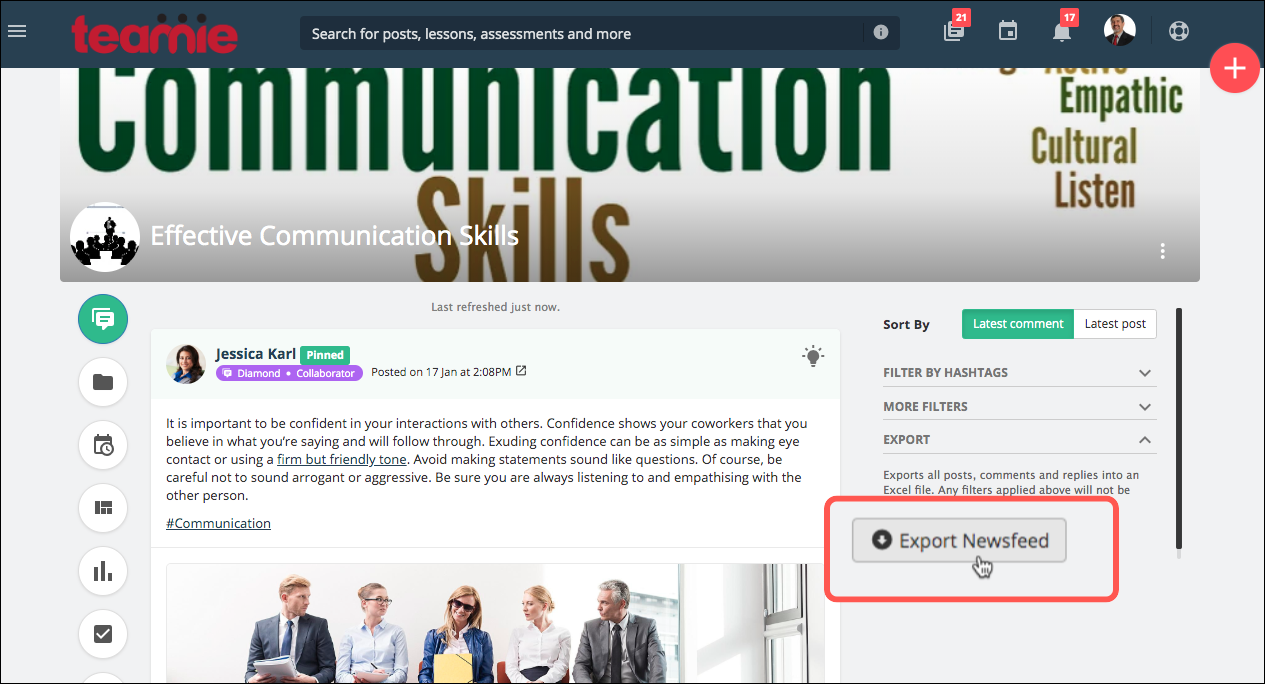The width and height of the screenshot is (1265, 684).
Task: Click the 'Sort By' label
Action: coord(906,325)
